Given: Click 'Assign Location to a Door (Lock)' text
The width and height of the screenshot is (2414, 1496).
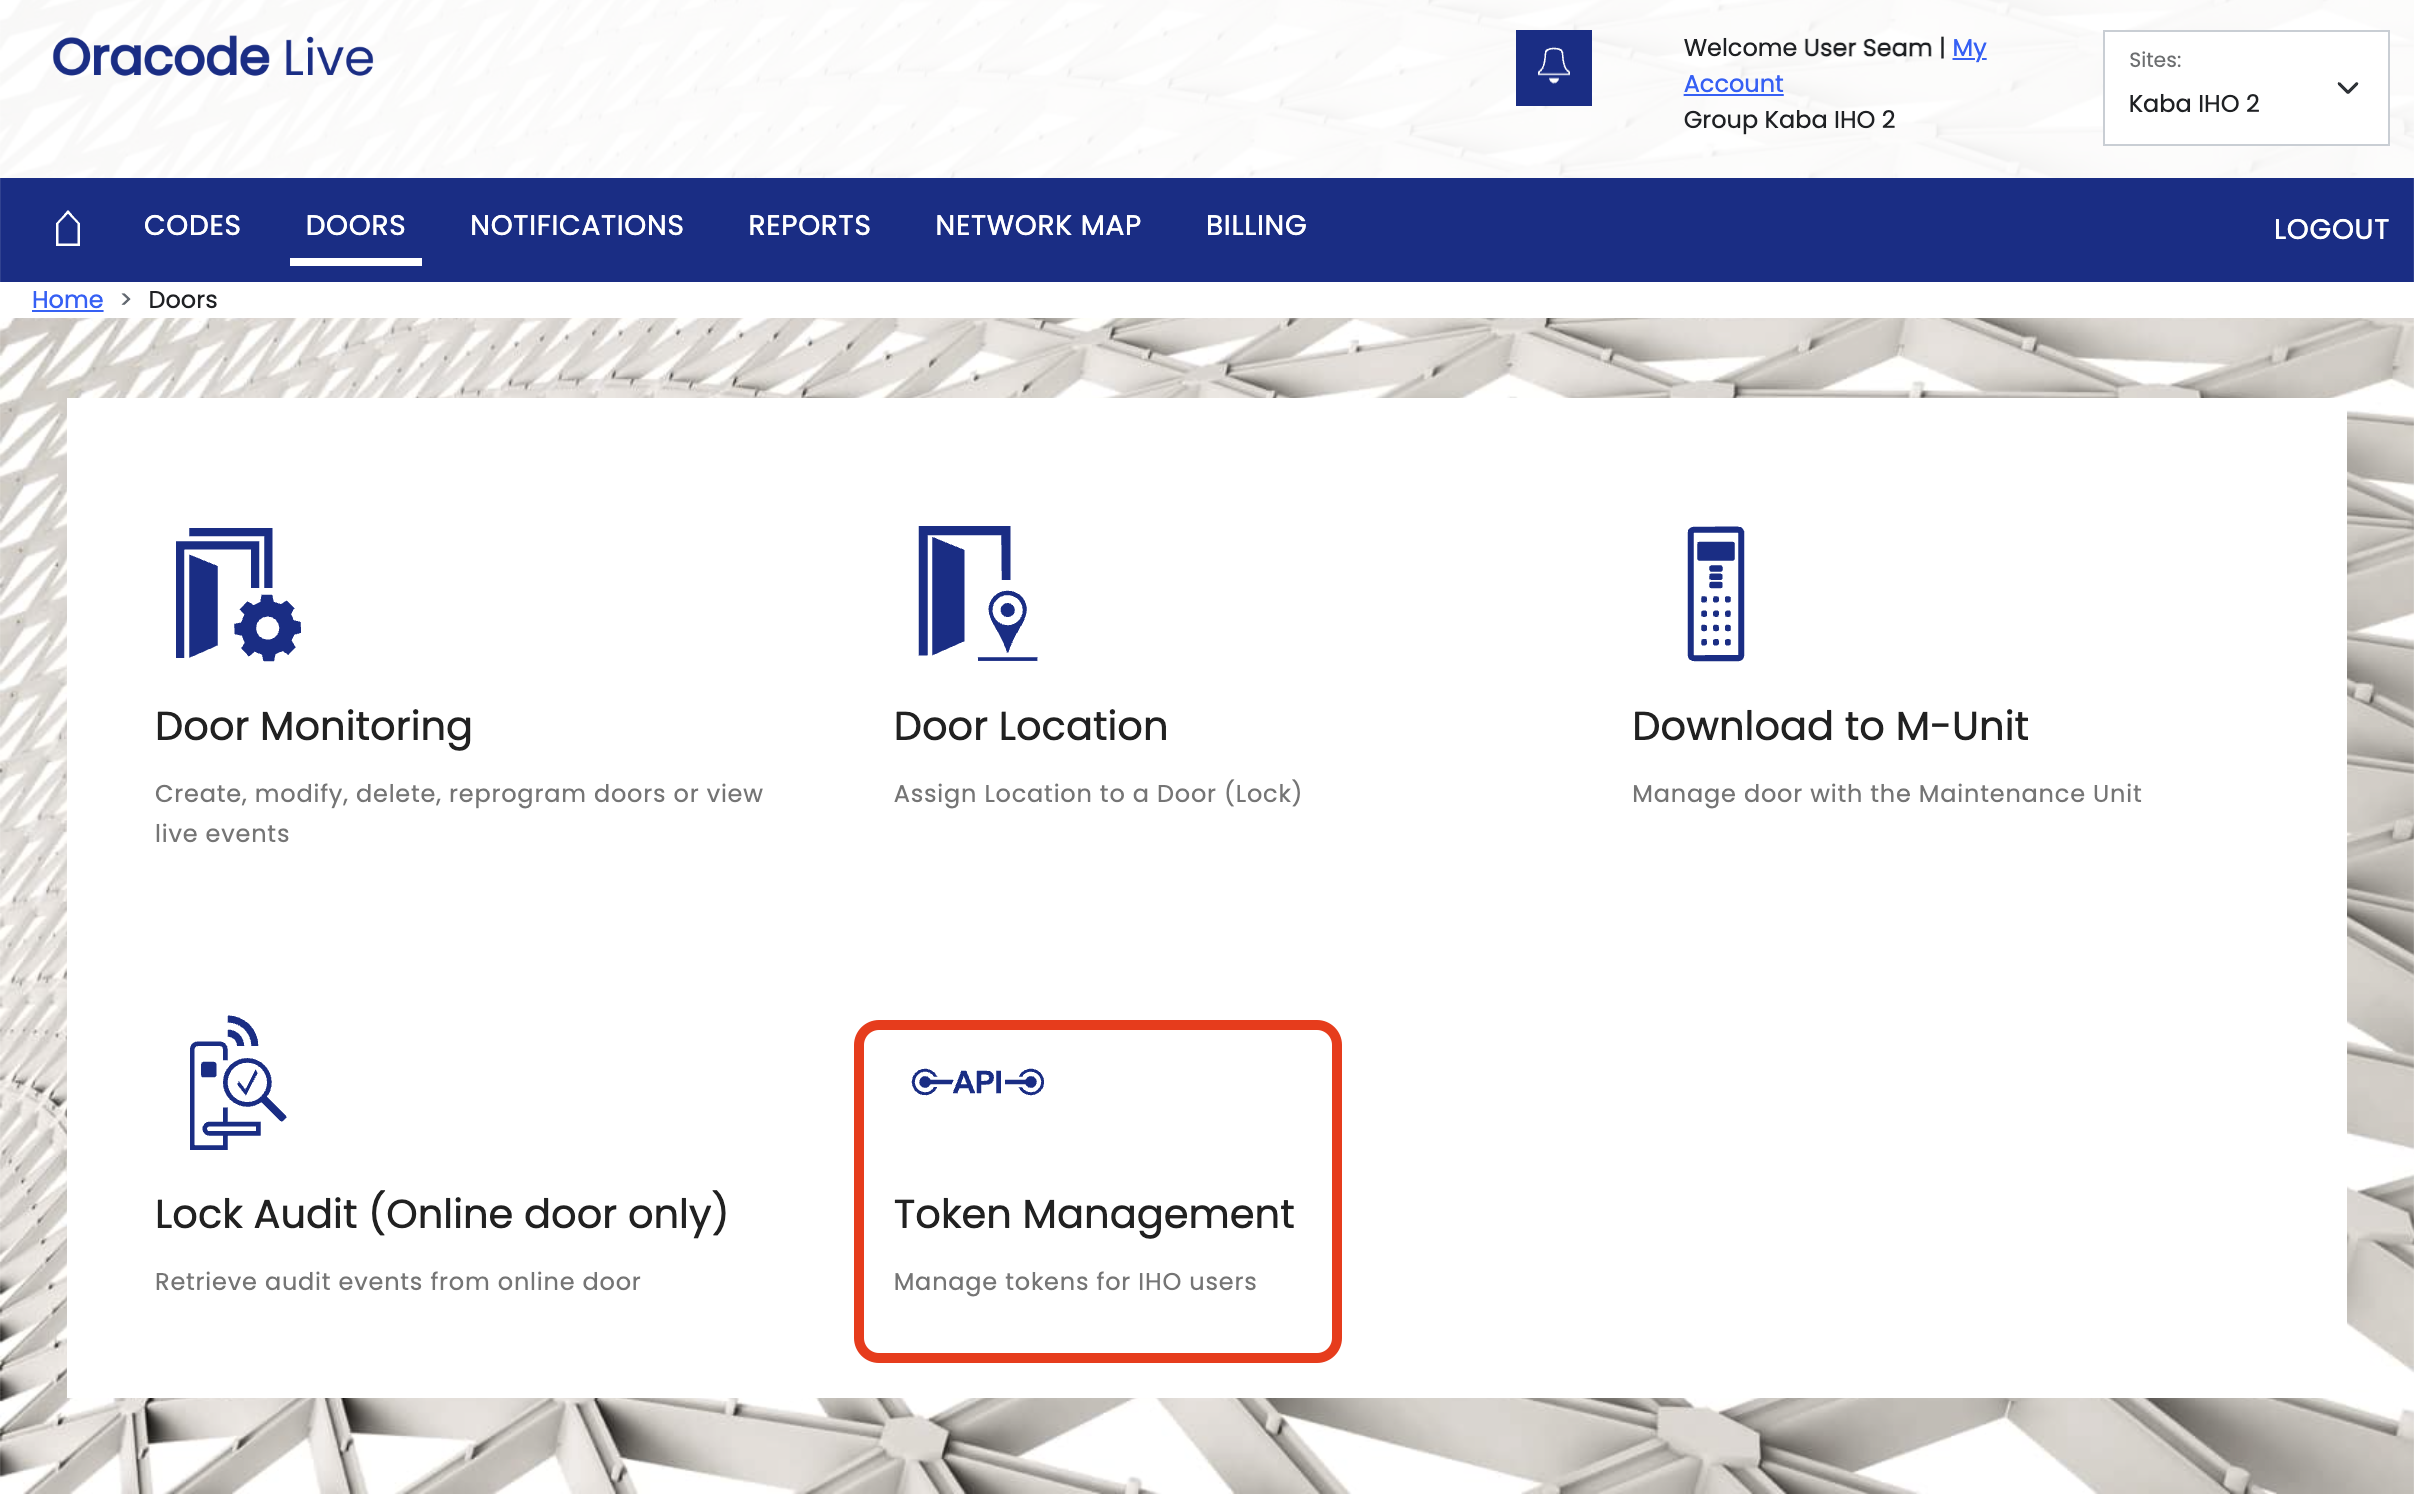Looking at the screenshot, I should (x=1097, y=794).
